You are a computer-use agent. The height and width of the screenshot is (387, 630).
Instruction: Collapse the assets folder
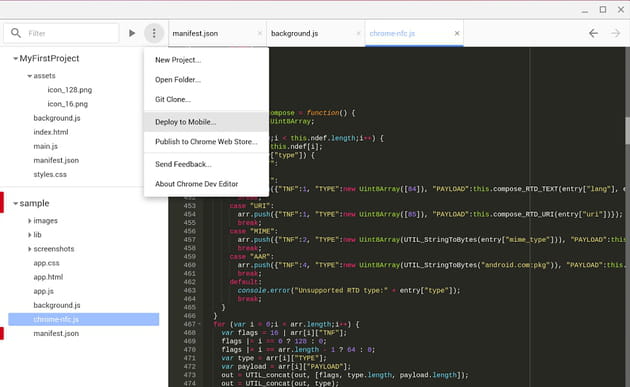point(29,76)
